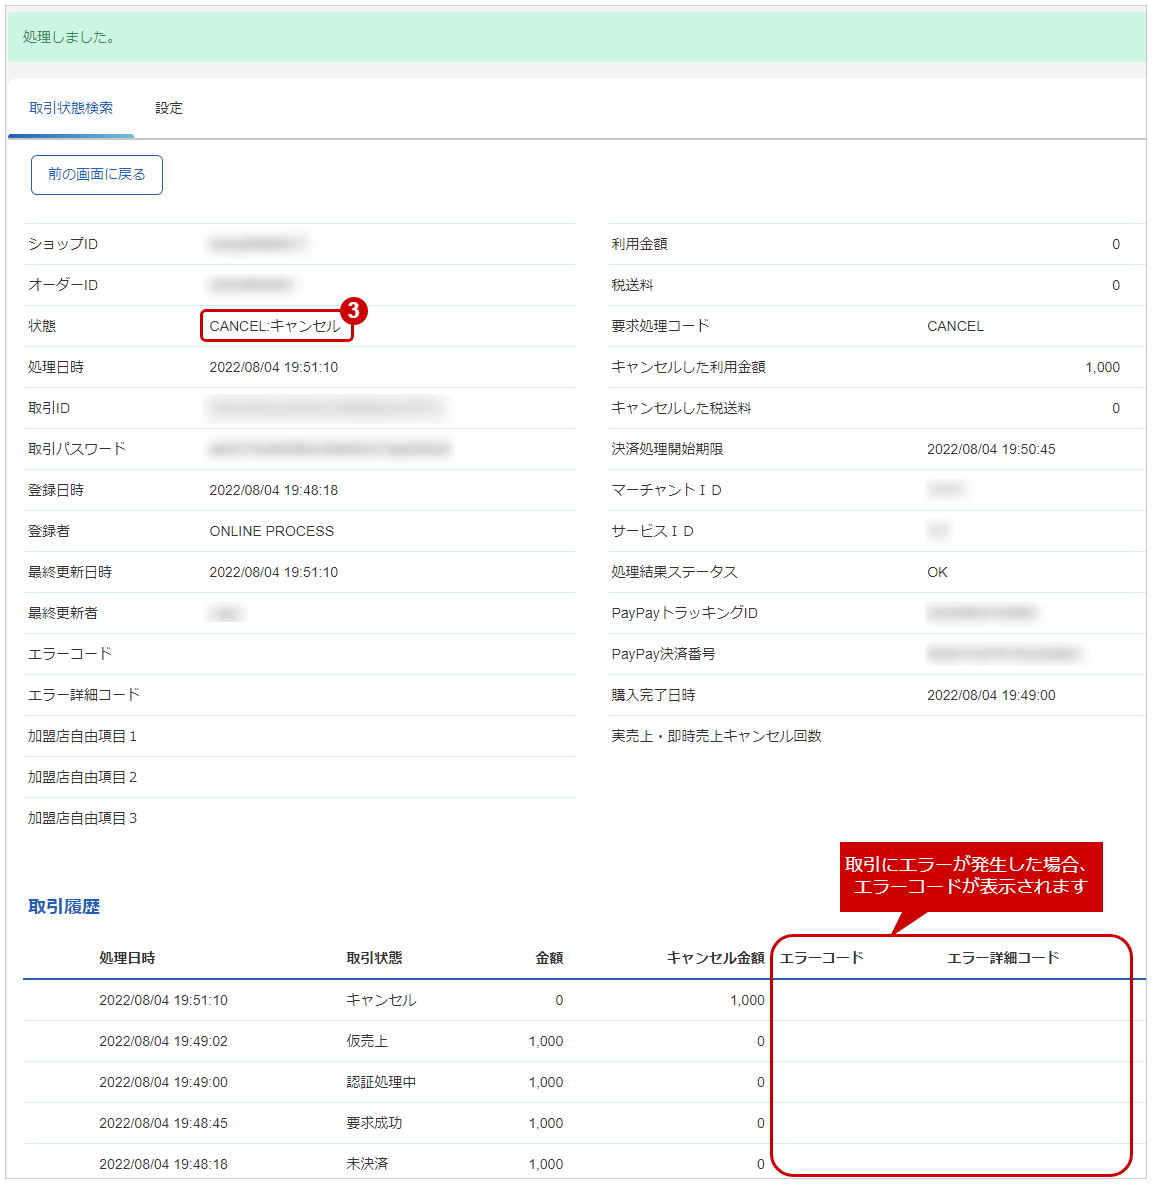Click the 前の画面に戻る button
The height and width of the screenshot is (1184, 1152).
click(x=97, y=174)
